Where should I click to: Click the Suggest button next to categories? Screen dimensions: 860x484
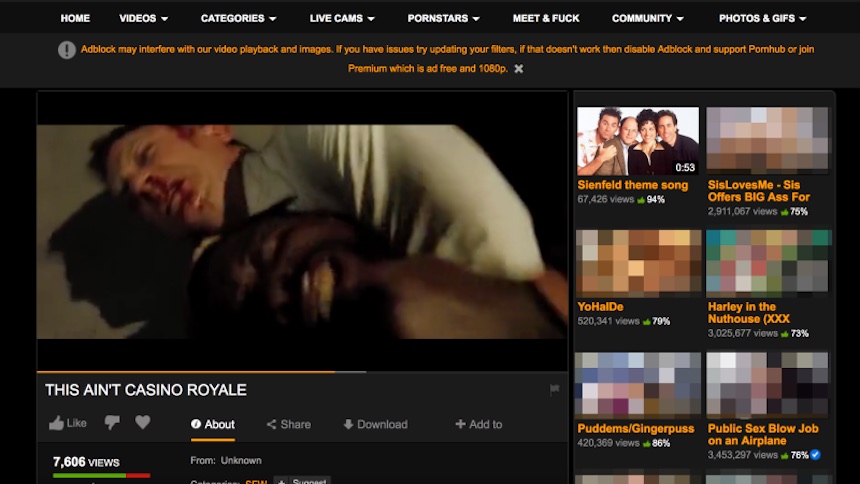click(302, 481)
